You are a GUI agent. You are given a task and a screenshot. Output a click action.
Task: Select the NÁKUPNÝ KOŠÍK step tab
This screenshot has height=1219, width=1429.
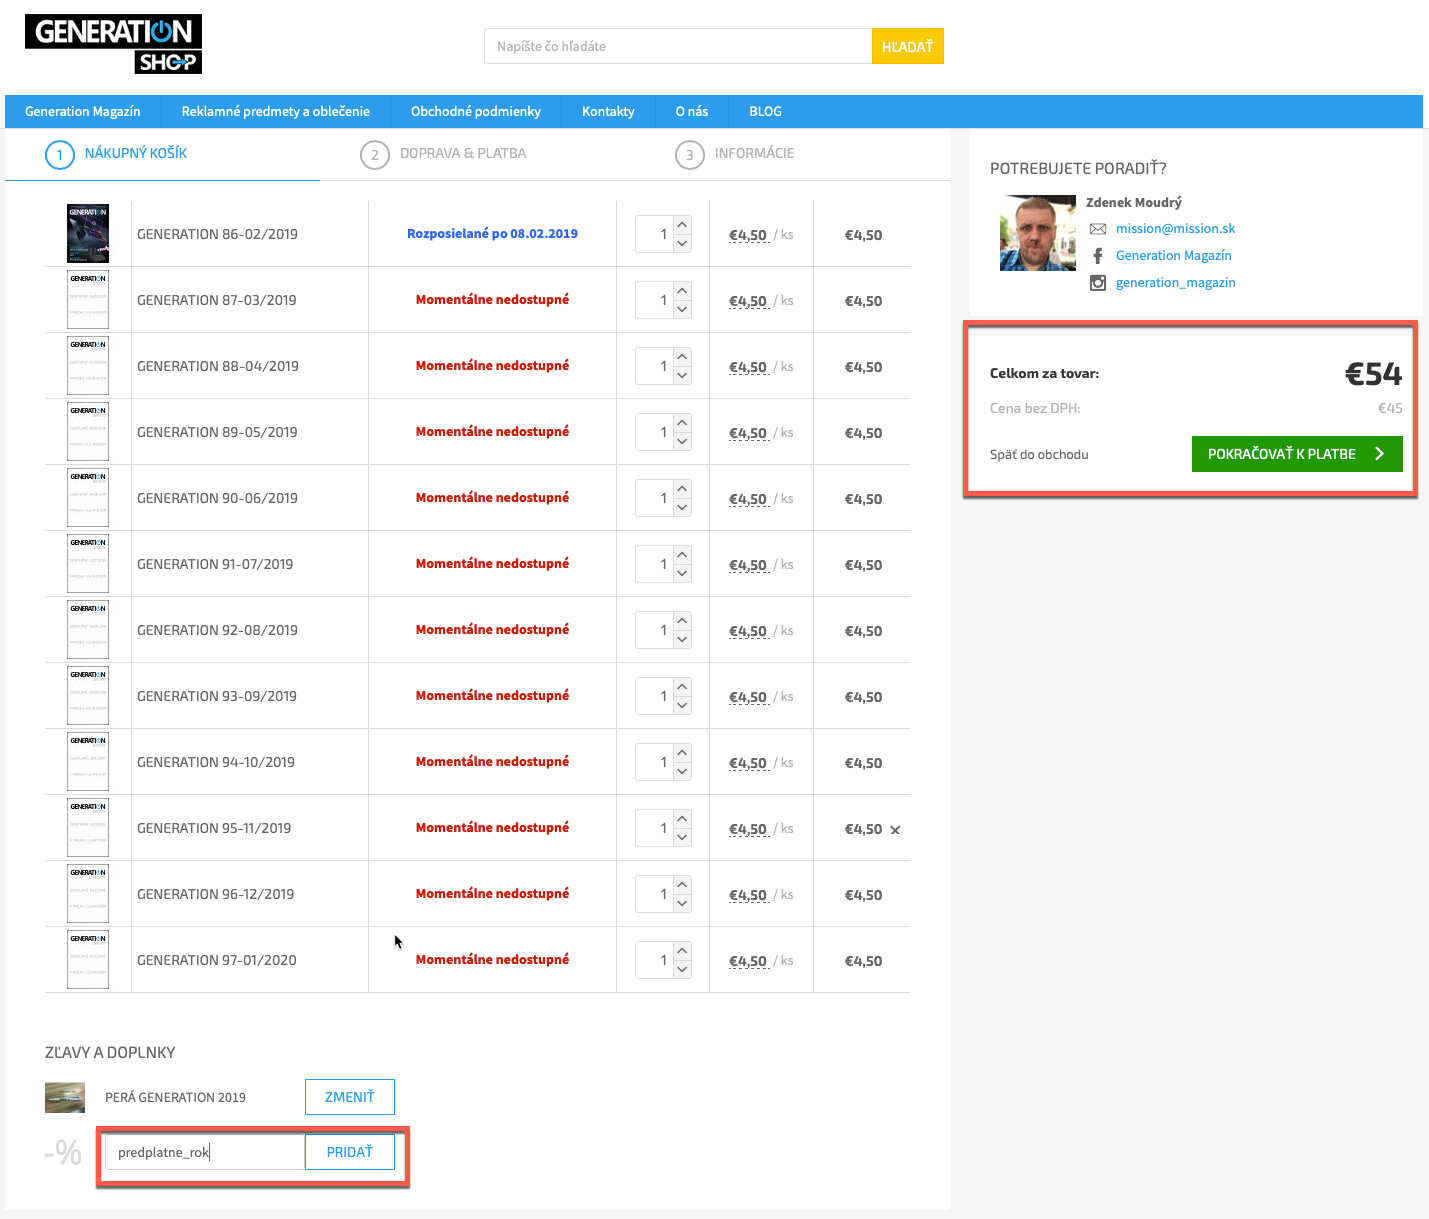point(136,153)
